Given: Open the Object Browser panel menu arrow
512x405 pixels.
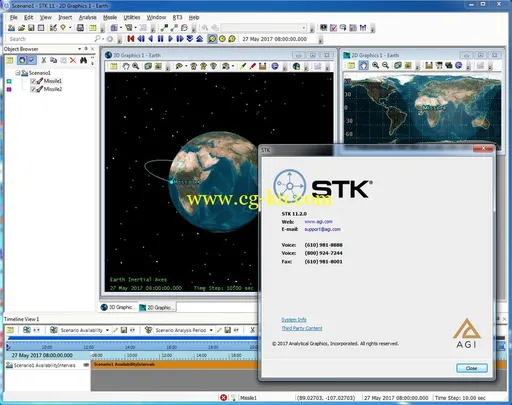Looking at the screenshot, I should click(x=79, y=49).
